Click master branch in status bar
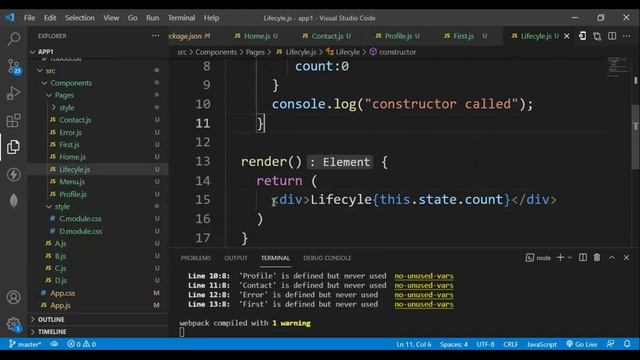 coord(24,344)
